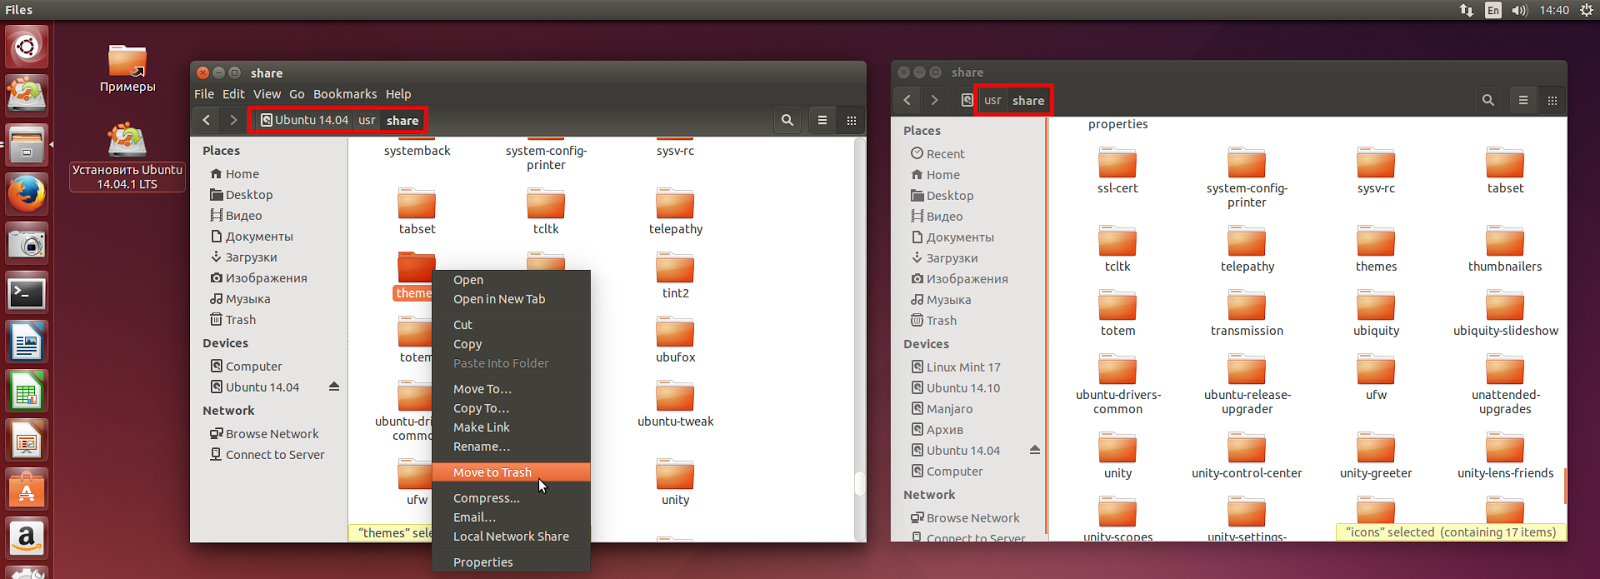Switch left window to grid view
The height and width of the screenshot is (579, 1600).
[851, 120]
